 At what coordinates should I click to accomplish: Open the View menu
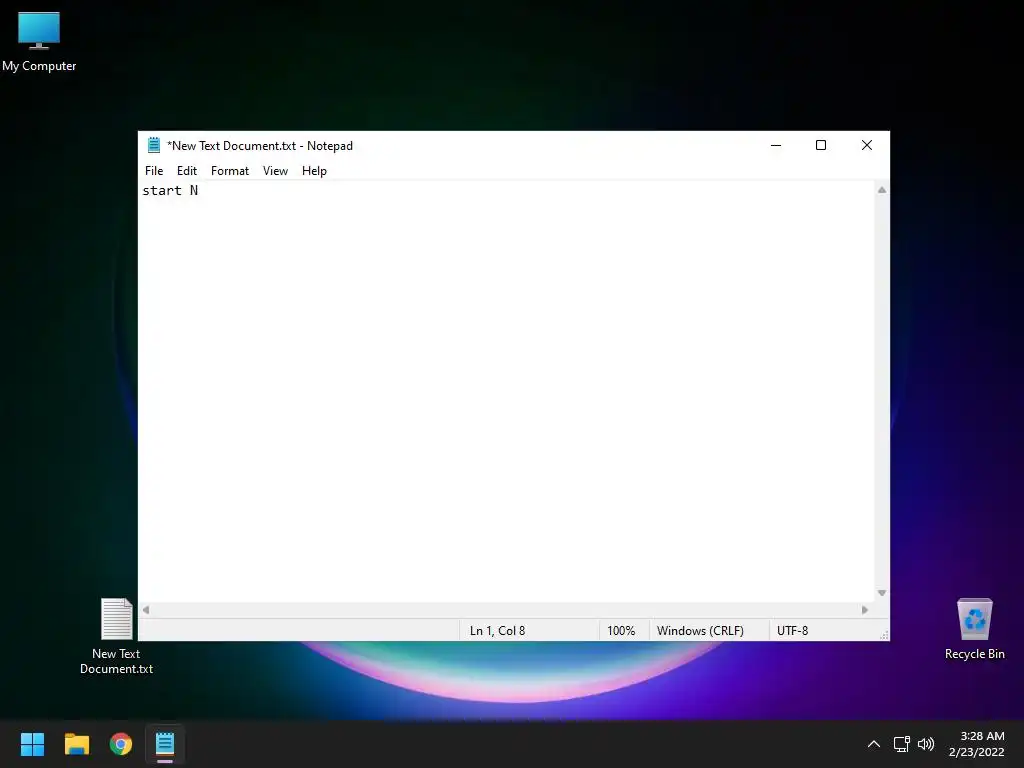click(275, 171)
